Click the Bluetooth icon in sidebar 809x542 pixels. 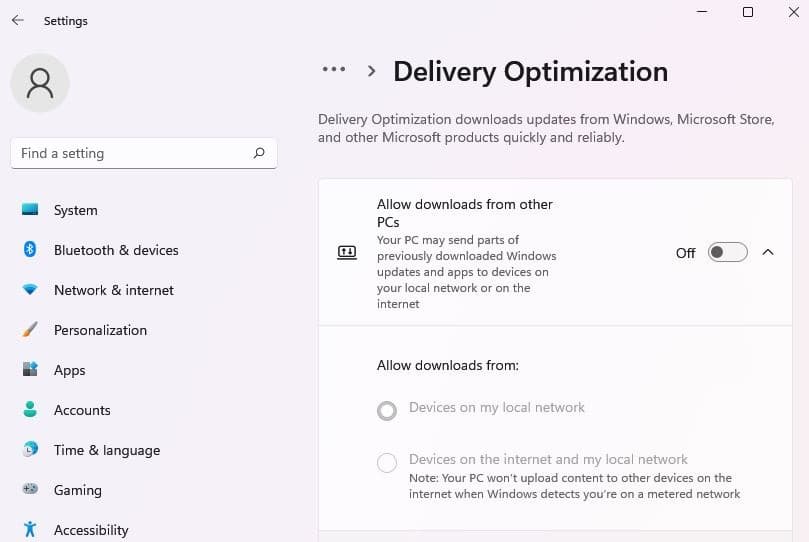point(30,250)
